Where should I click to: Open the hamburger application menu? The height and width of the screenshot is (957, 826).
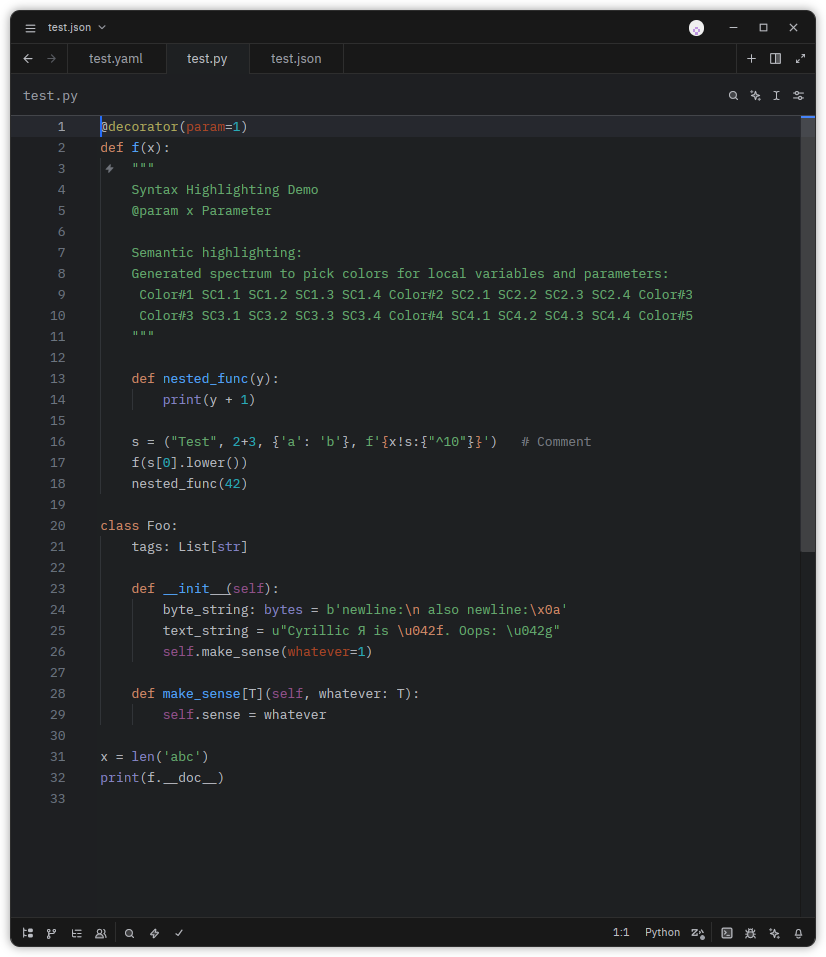[30, 28]
